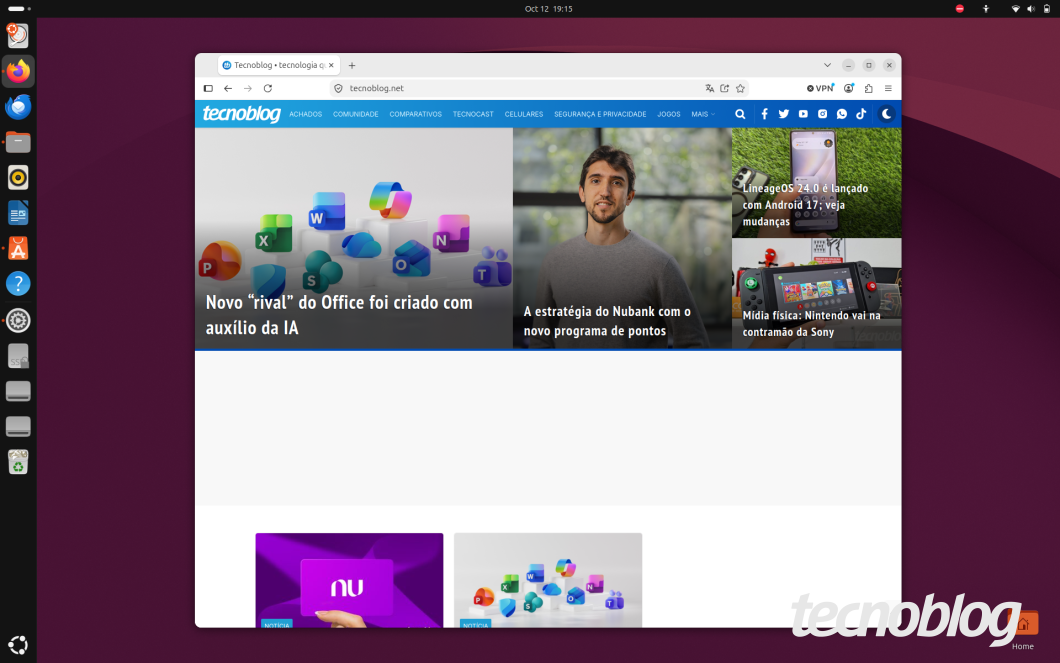Bookmark this page with the star icon
1060x663 pixels.
[x=740, y=89]
